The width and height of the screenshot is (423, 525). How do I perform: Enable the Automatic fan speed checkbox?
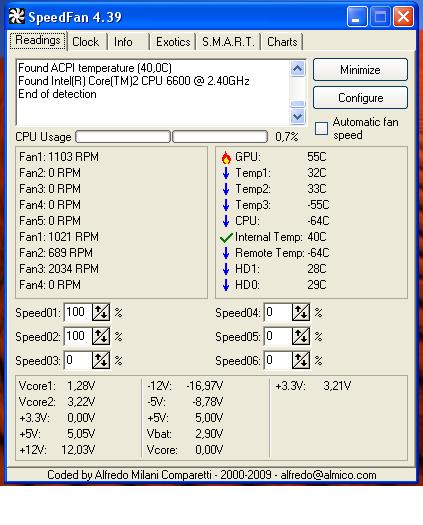point(321,129)
